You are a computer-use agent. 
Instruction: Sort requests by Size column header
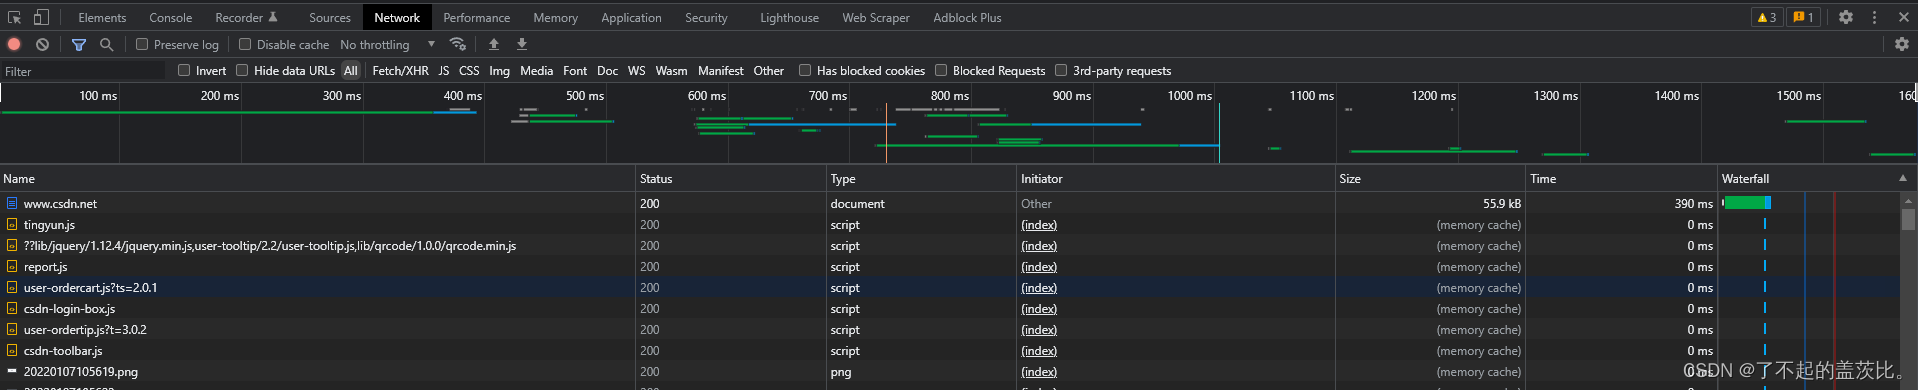point(1430,178)
